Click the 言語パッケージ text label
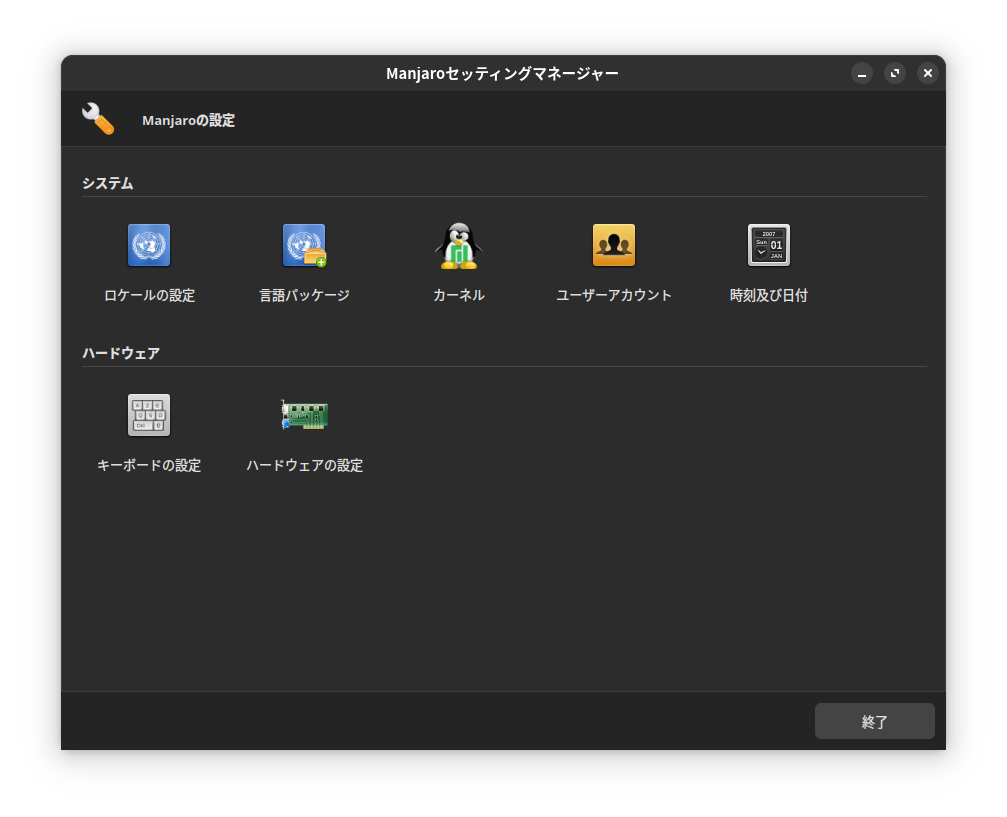1007x817 pixels. tap(304, 295)
